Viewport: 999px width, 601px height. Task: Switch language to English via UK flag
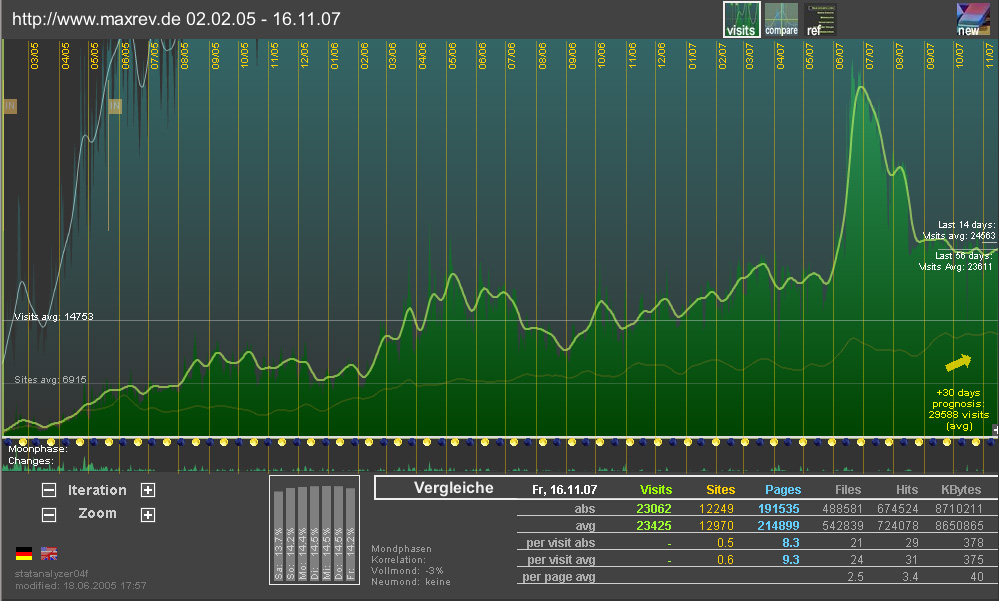48,552
